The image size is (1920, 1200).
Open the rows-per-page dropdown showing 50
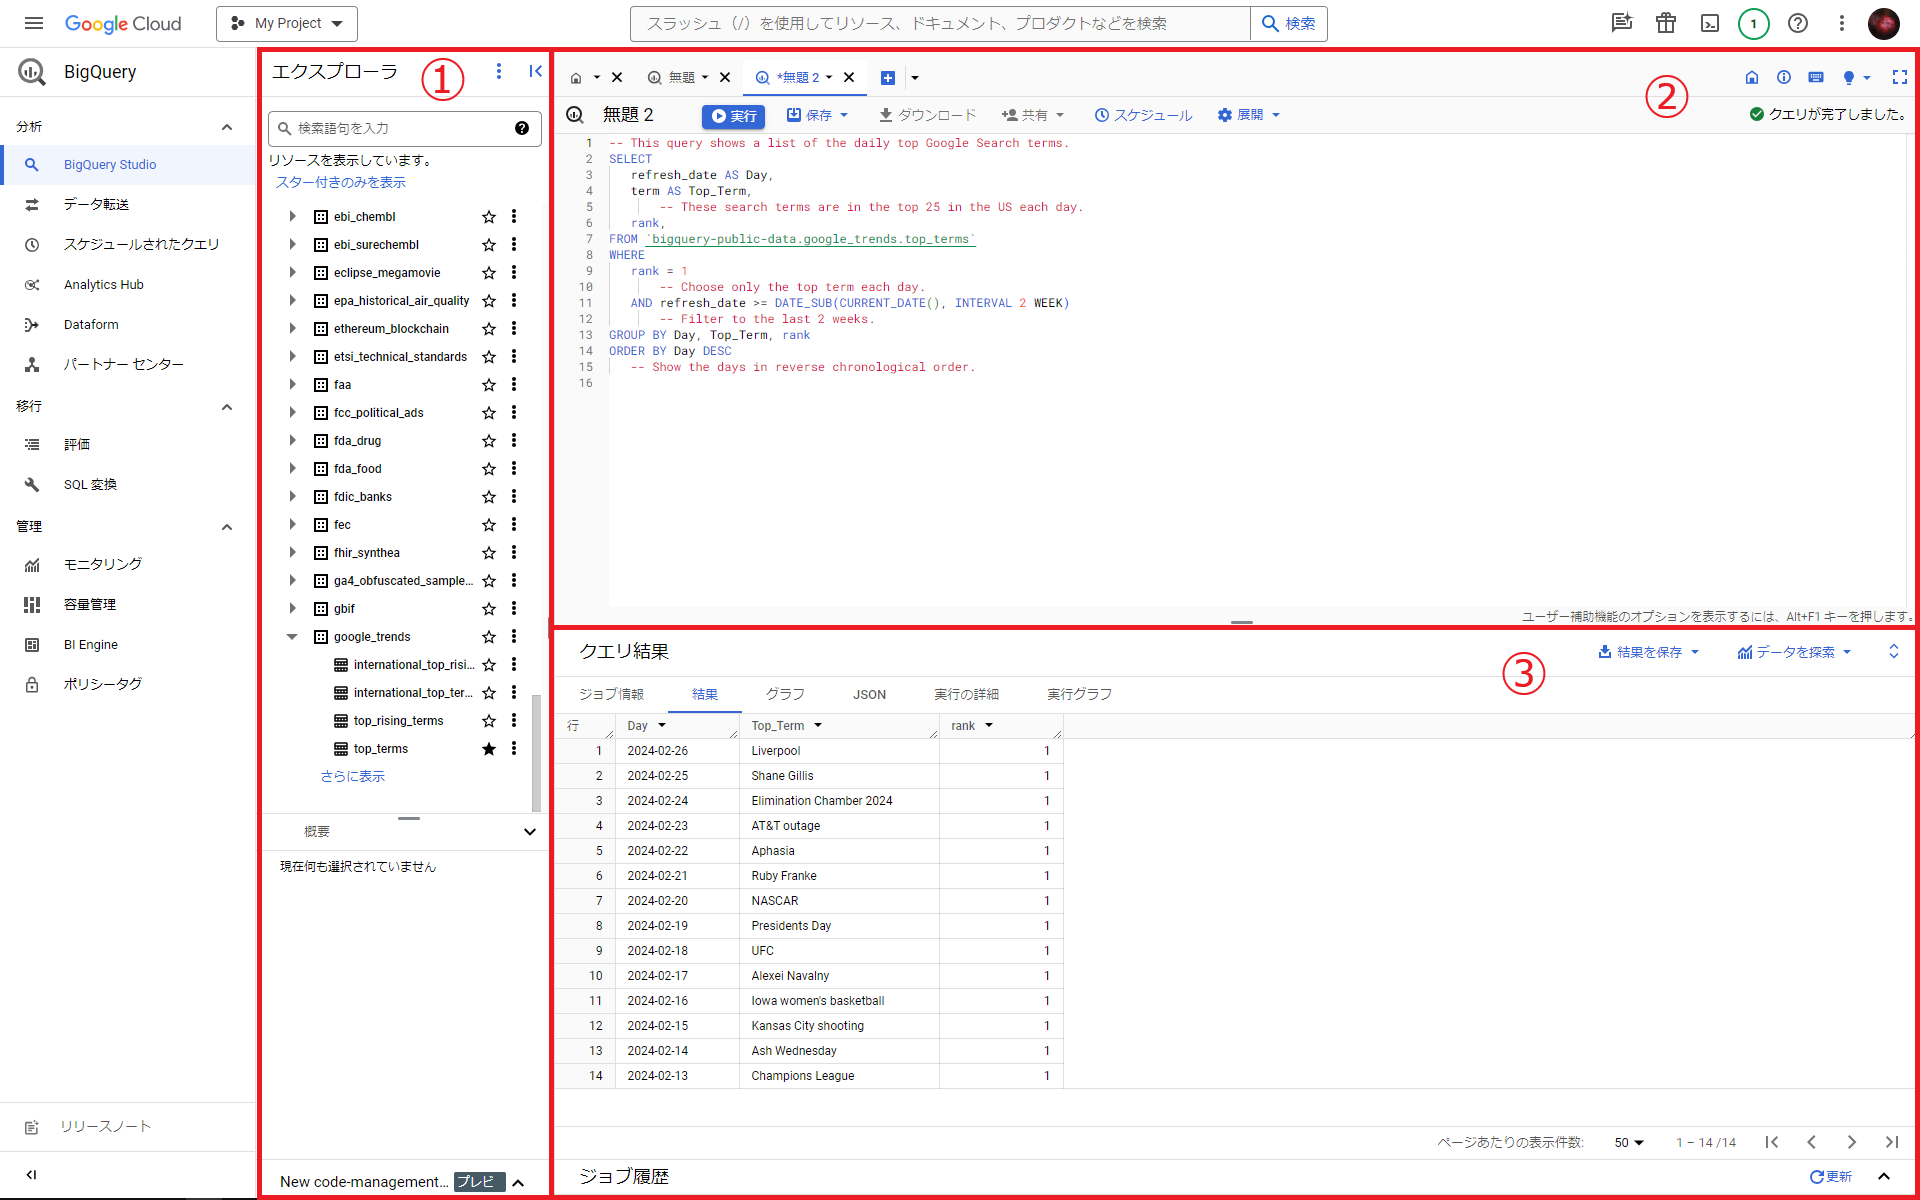coord(1628,1142)
